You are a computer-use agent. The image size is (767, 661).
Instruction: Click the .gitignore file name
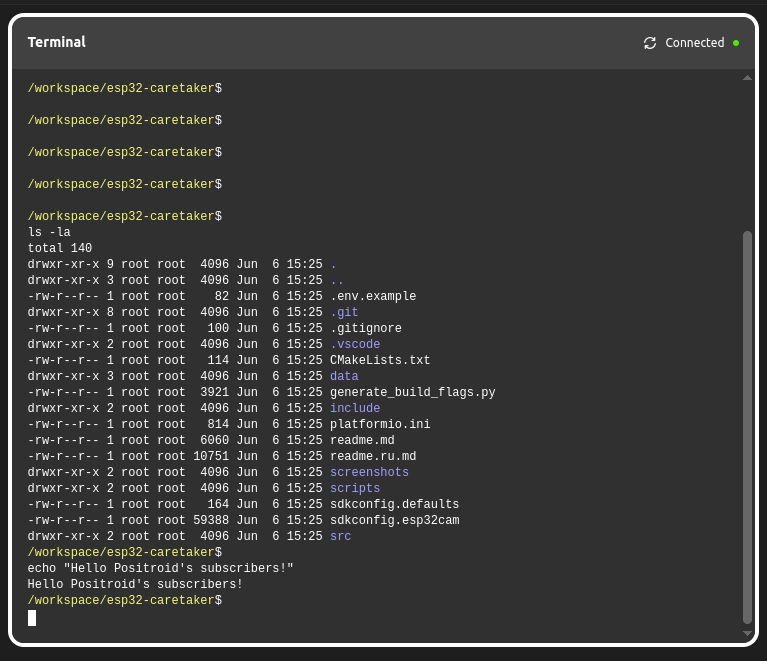(x=366, y=328)
